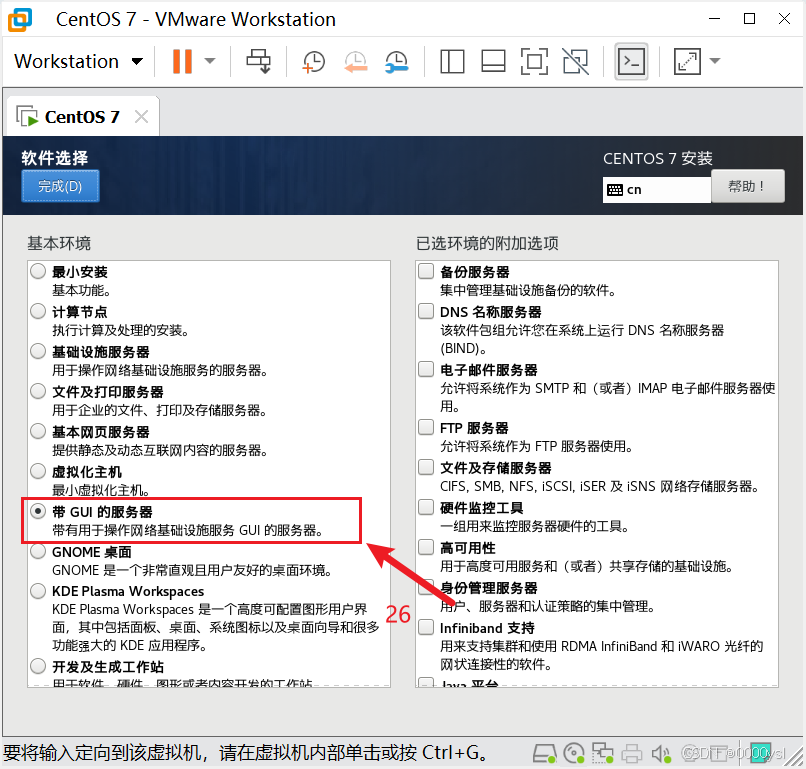Click the CD/DVD drive status icon

pos(574,754)
